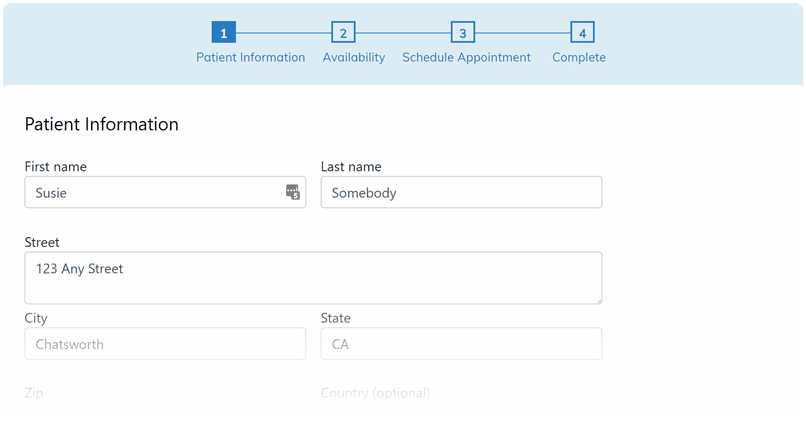Switch to the Availability step label
Screen dimensions: 806x422
(354, 58)
